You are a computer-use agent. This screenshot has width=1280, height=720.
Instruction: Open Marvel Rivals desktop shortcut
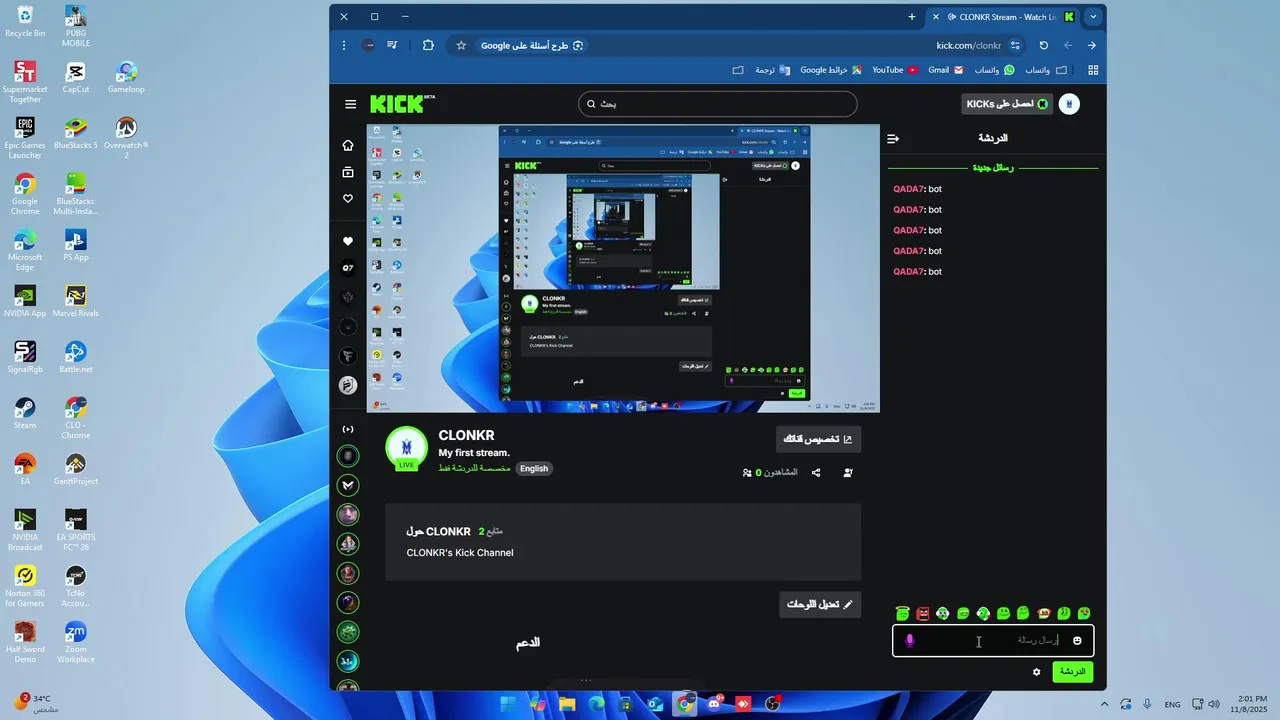click(76, 301)
